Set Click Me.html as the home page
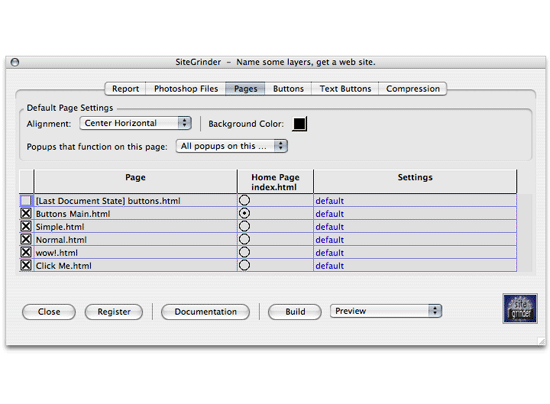The height and width of the screenshot is (404, 550). pyautogui.click(x=244, y=265)
